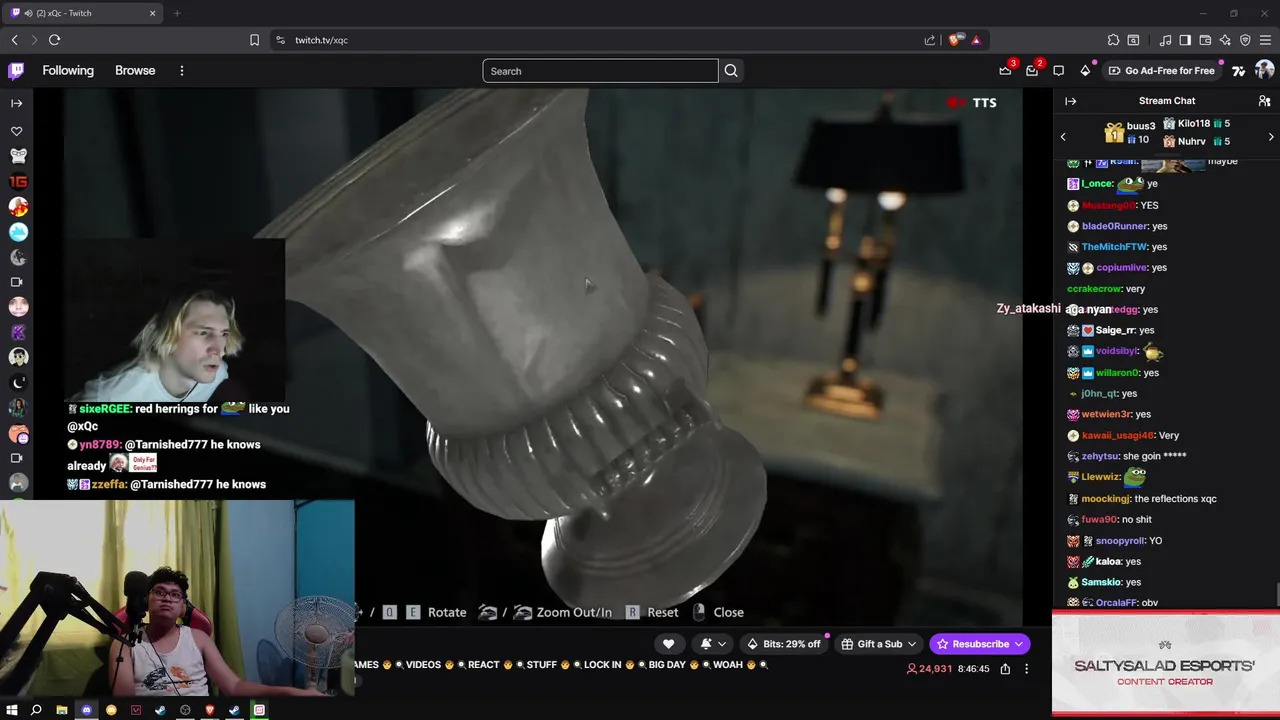Image resolution: width=1280 pixels, height=720 pixels.
Task: Open the whispers chat bubble icon
Action: [1059, 71]
